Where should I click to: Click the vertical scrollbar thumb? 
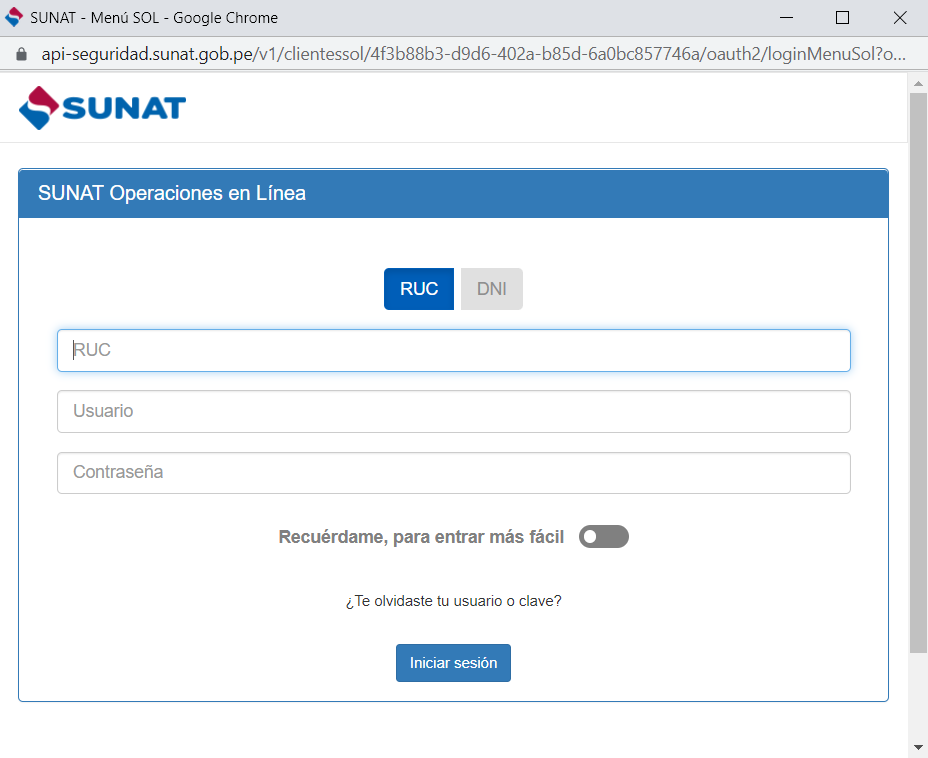click(x=918, y=373)
